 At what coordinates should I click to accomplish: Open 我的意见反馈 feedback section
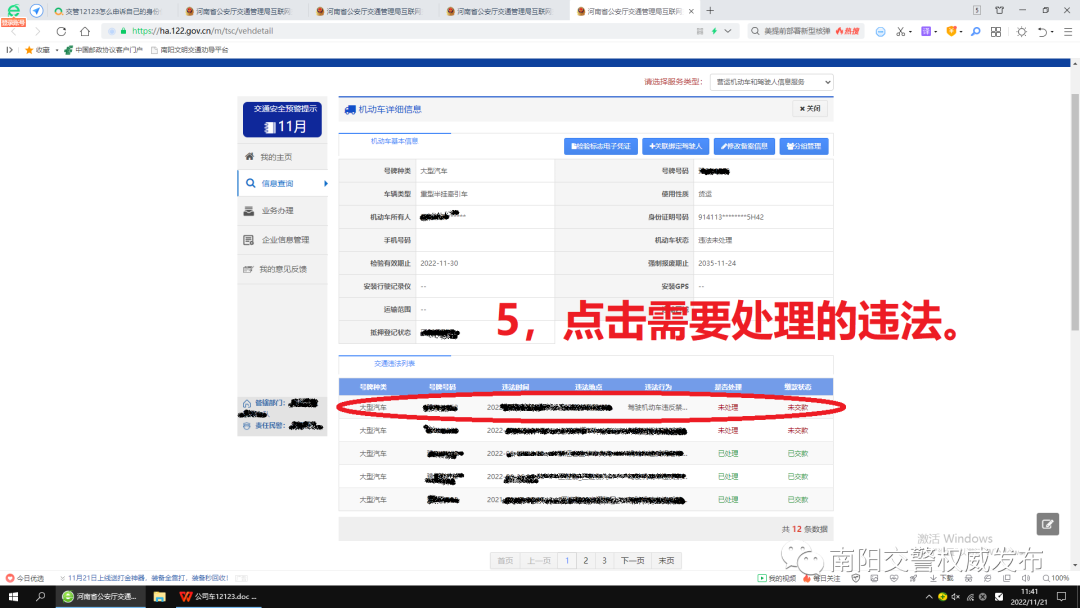tap(282, 268)
